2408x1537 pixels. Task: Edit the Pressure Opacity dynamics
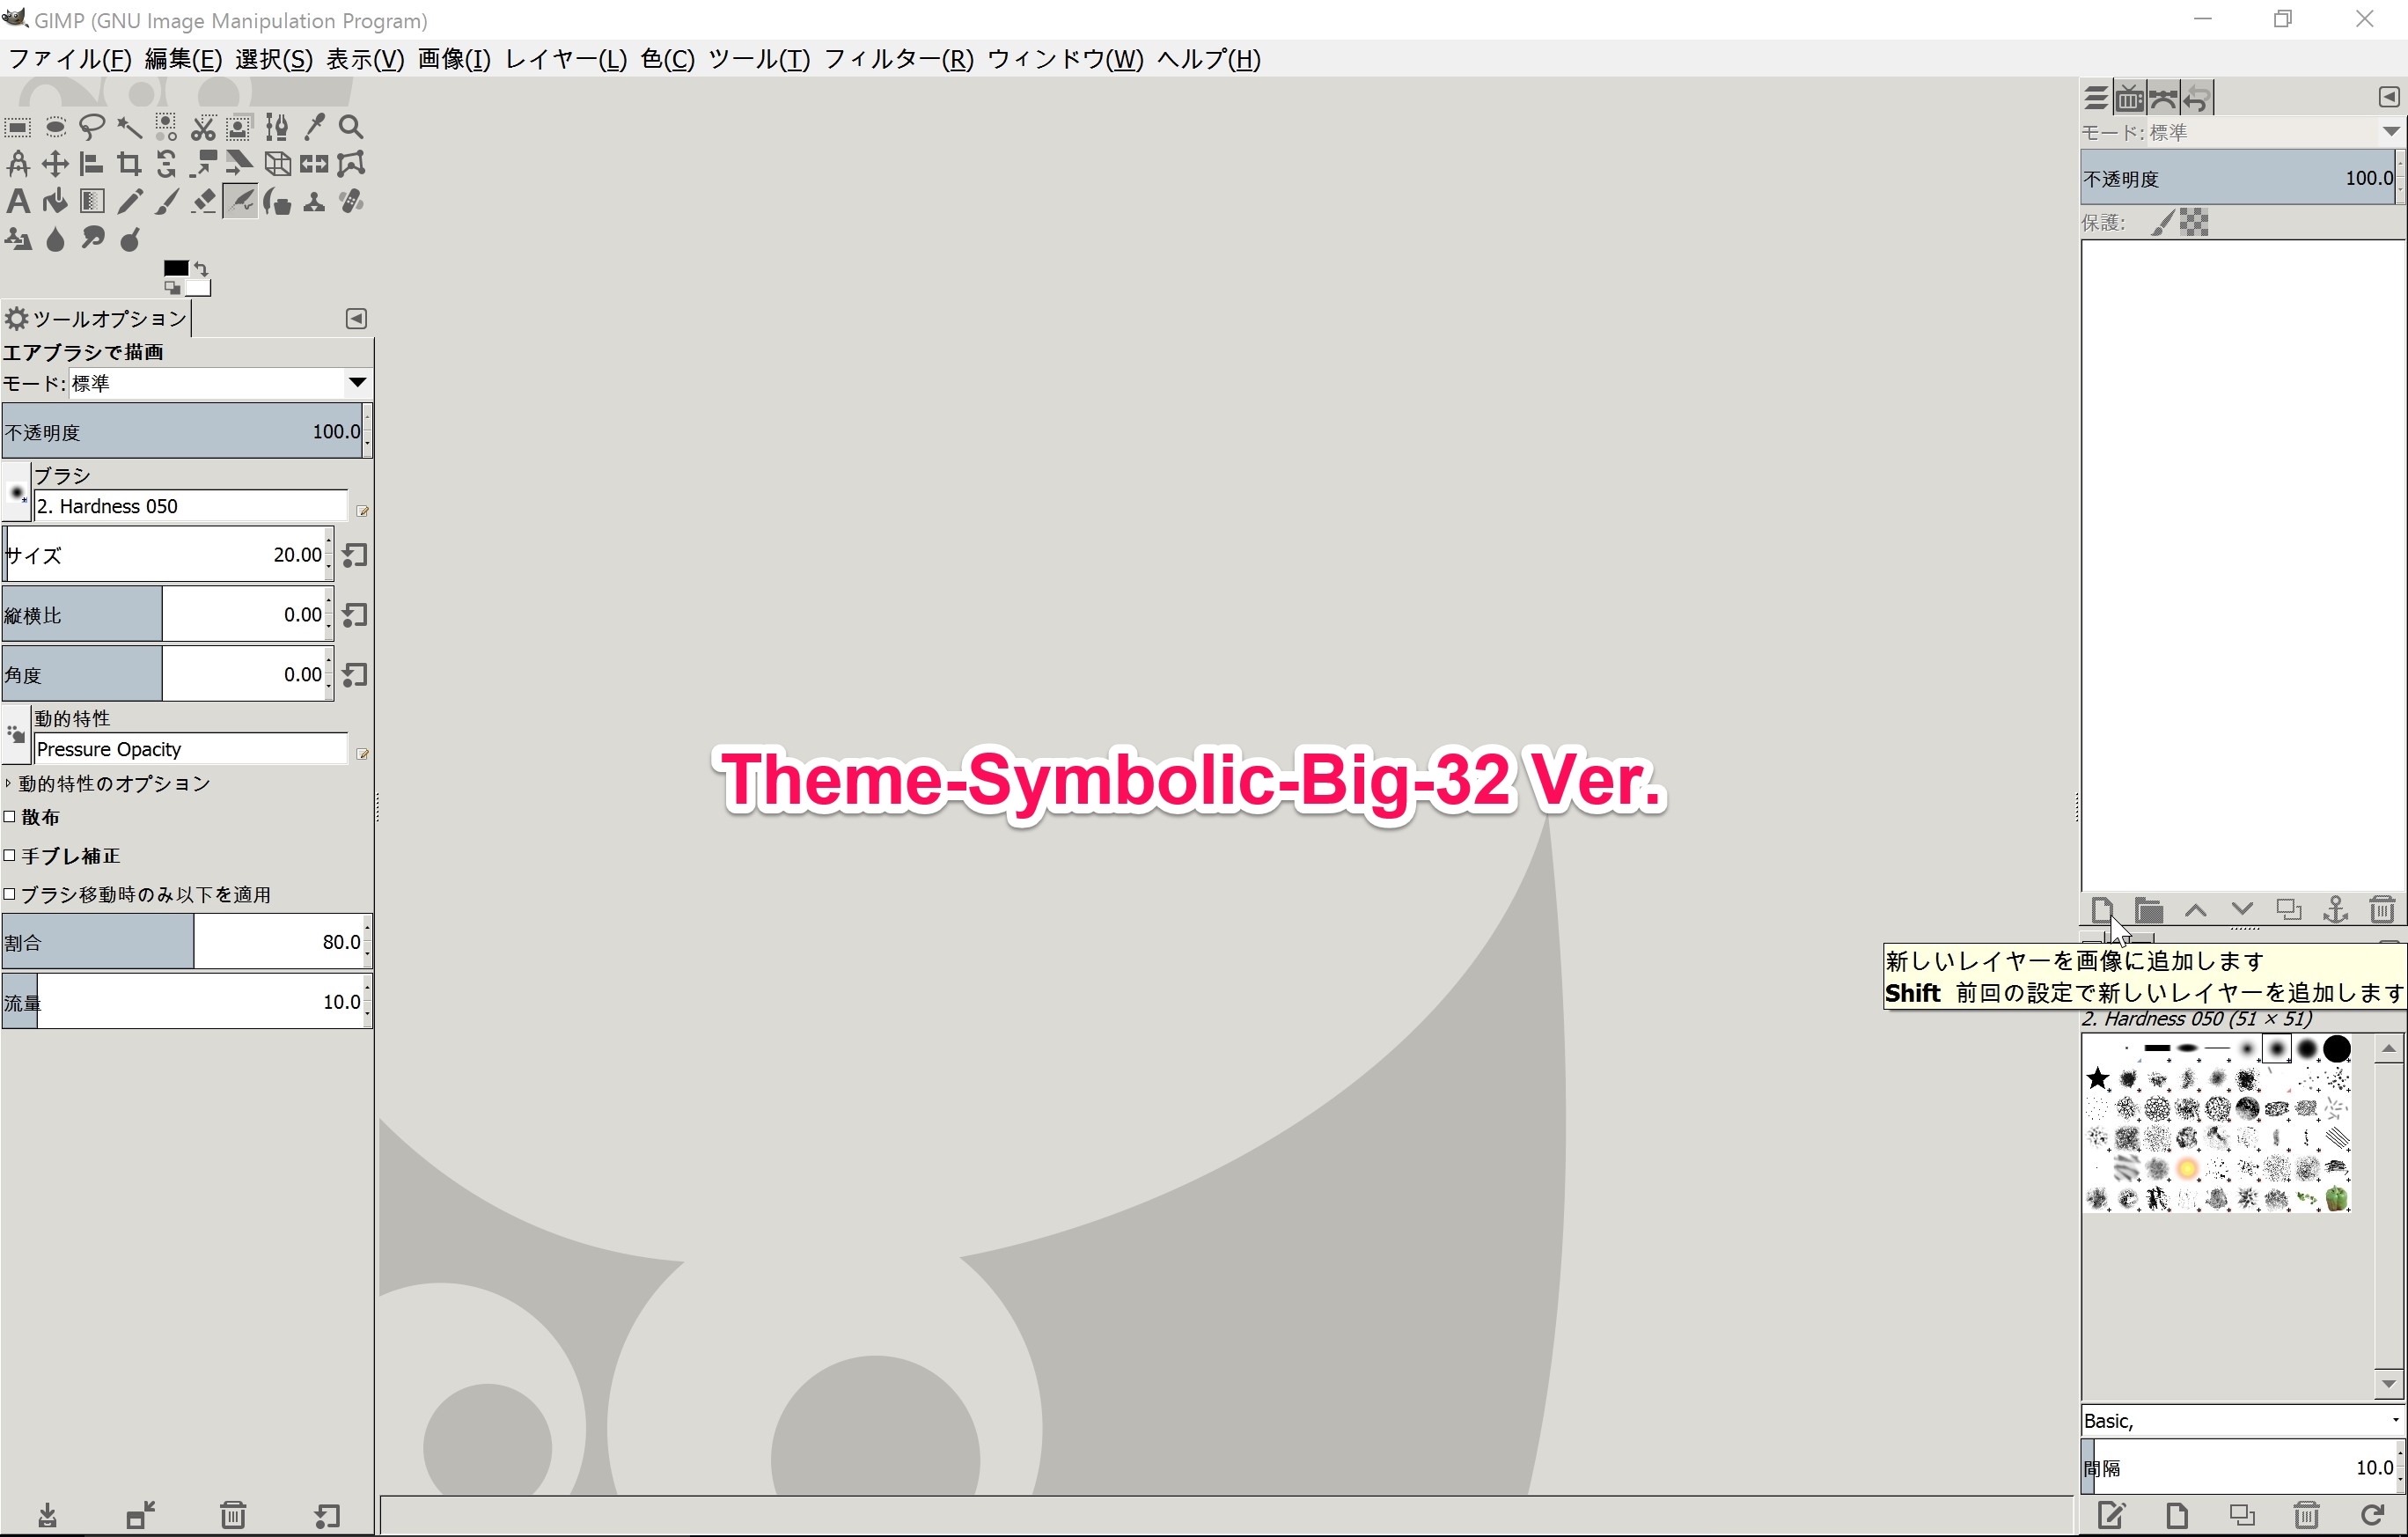(362, 753)
